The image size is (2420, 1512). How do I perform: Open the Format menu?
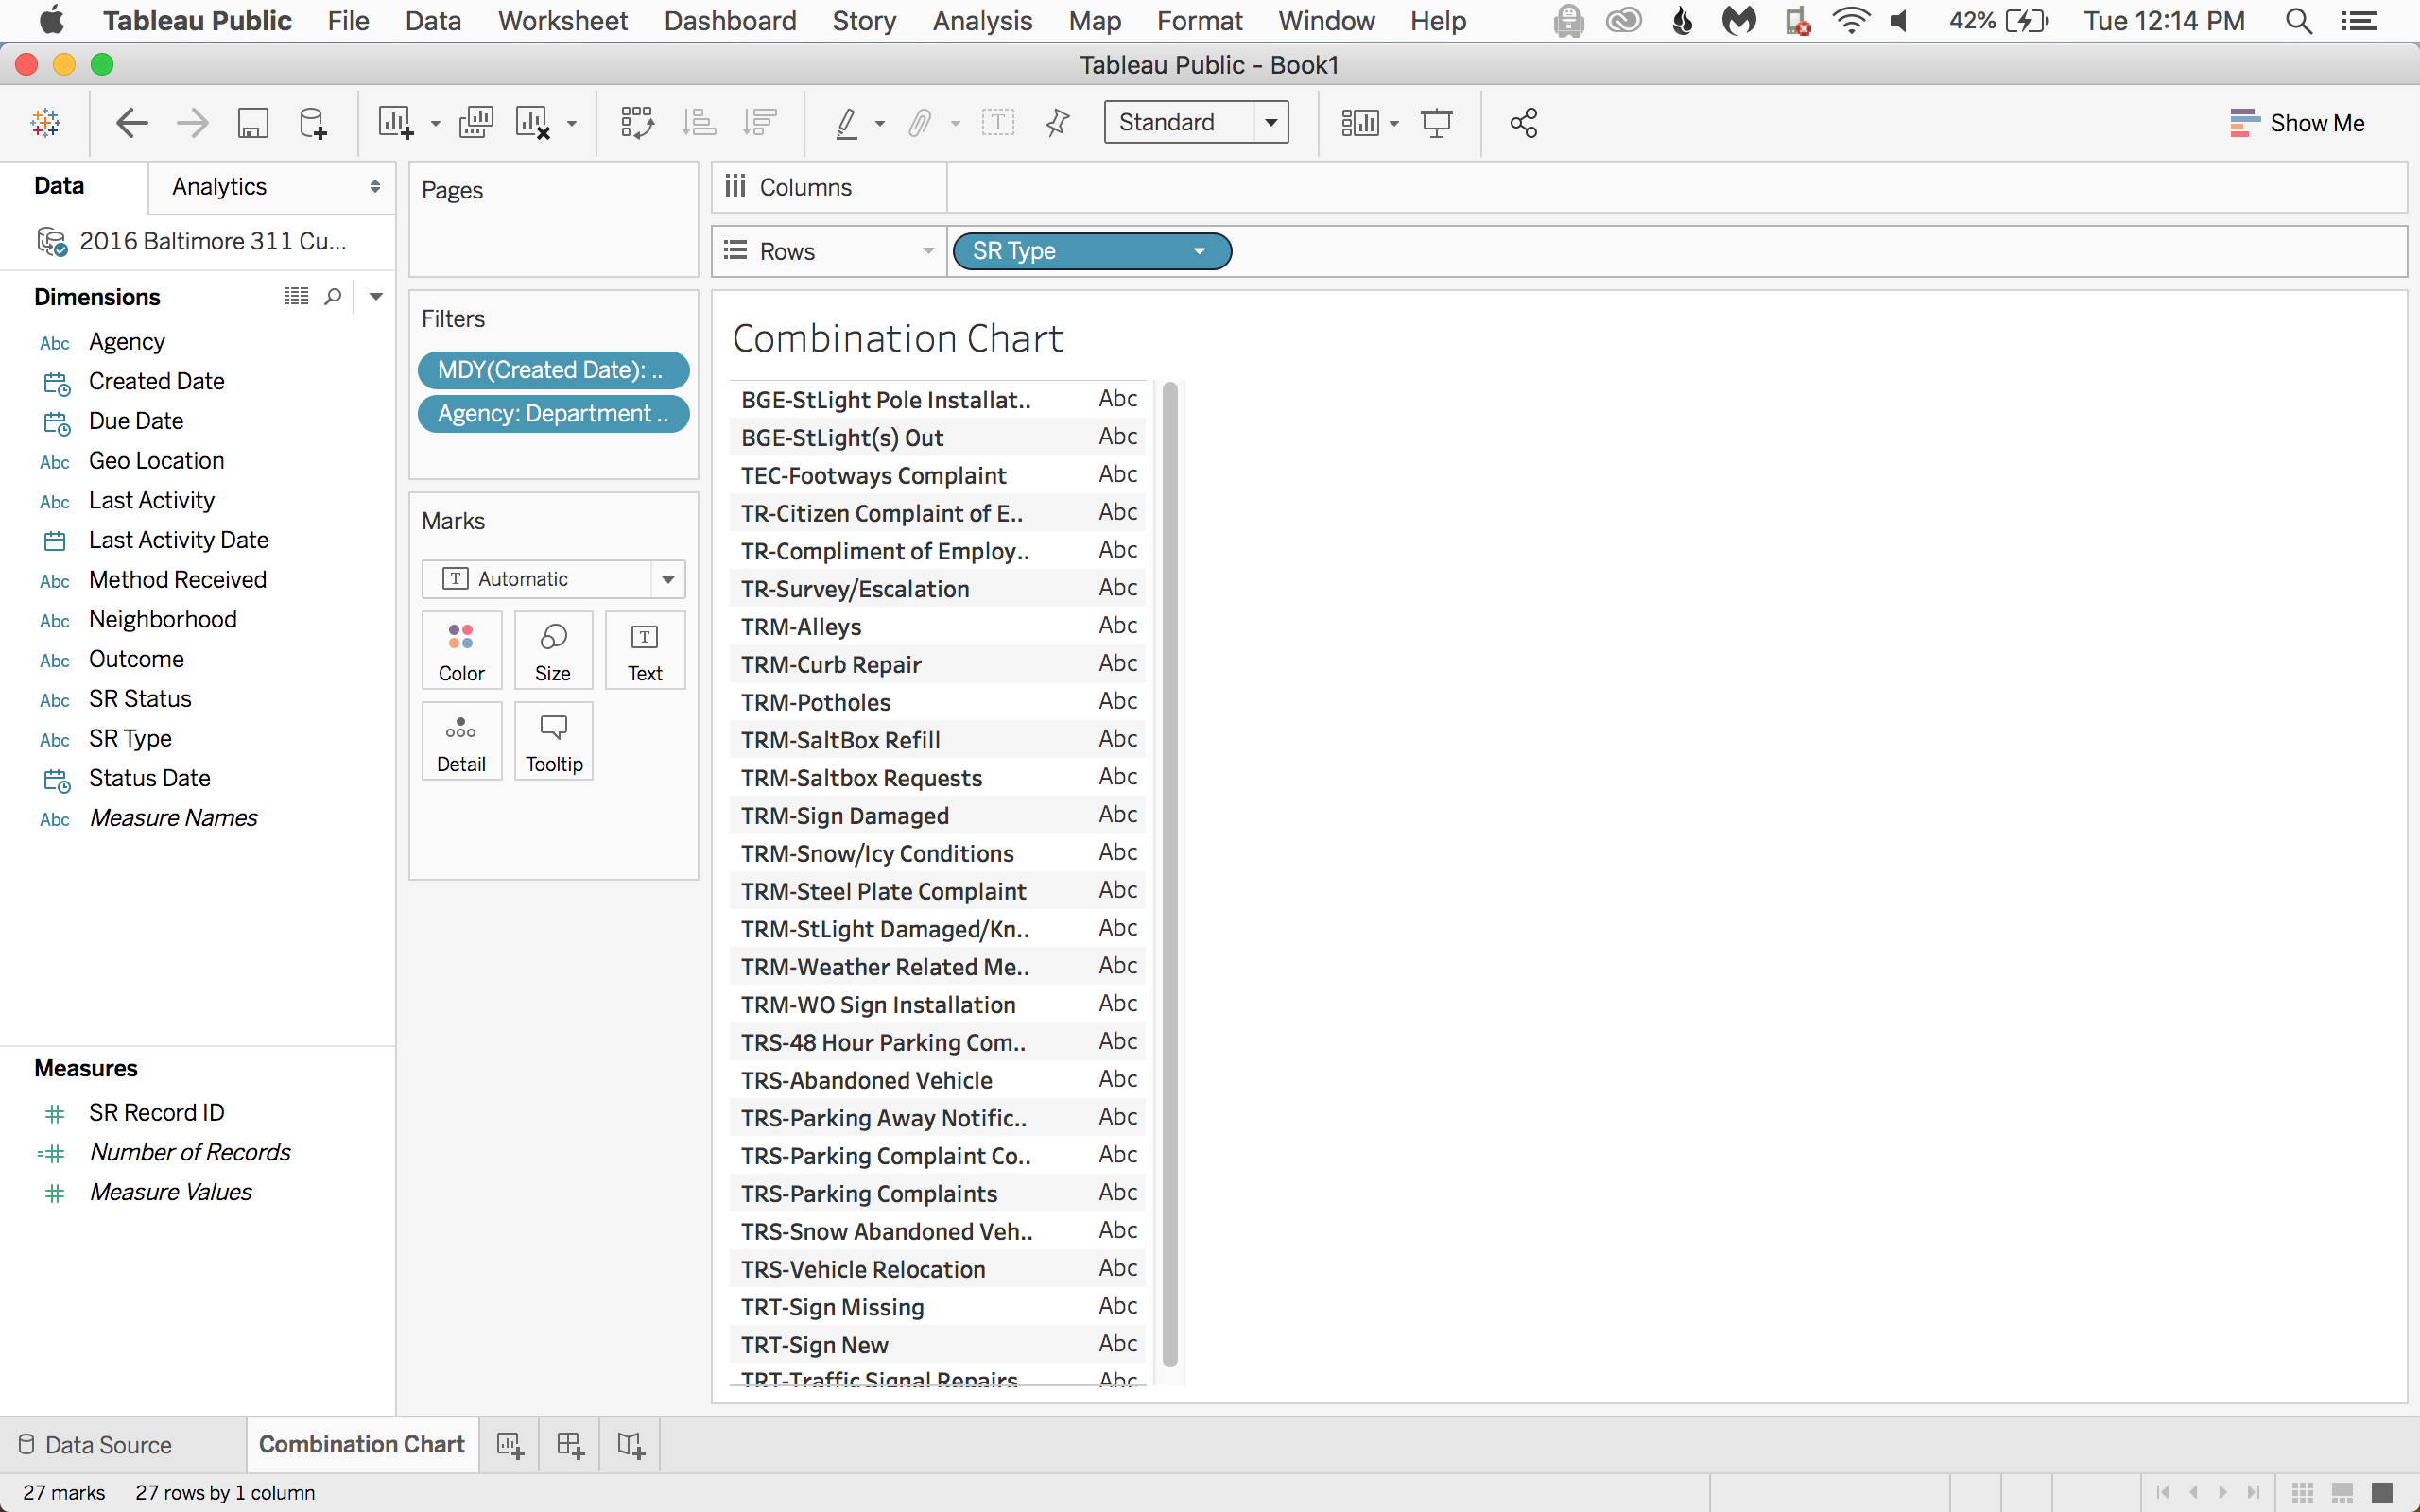pos(1199,21)
